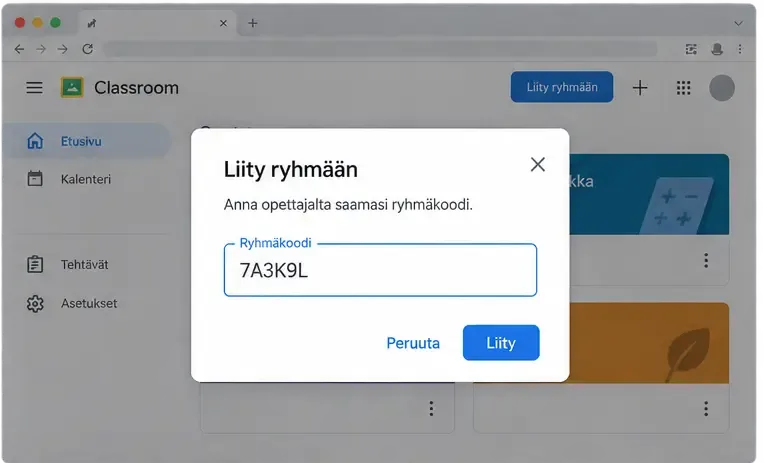
Task: Open the account profile avatar
Action: click(722, 88)
